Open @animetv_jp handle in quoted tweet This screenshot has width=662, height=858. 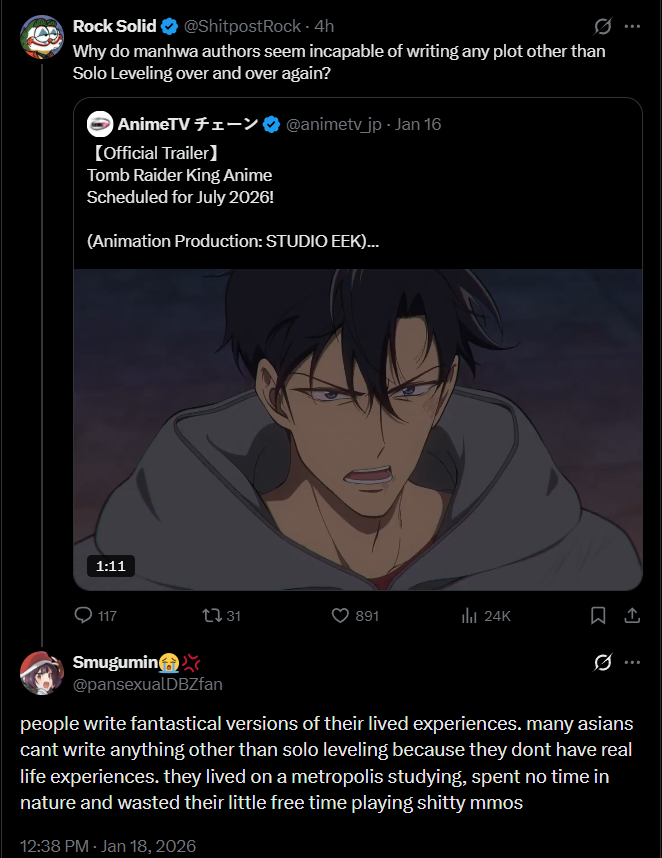(335, 124)
